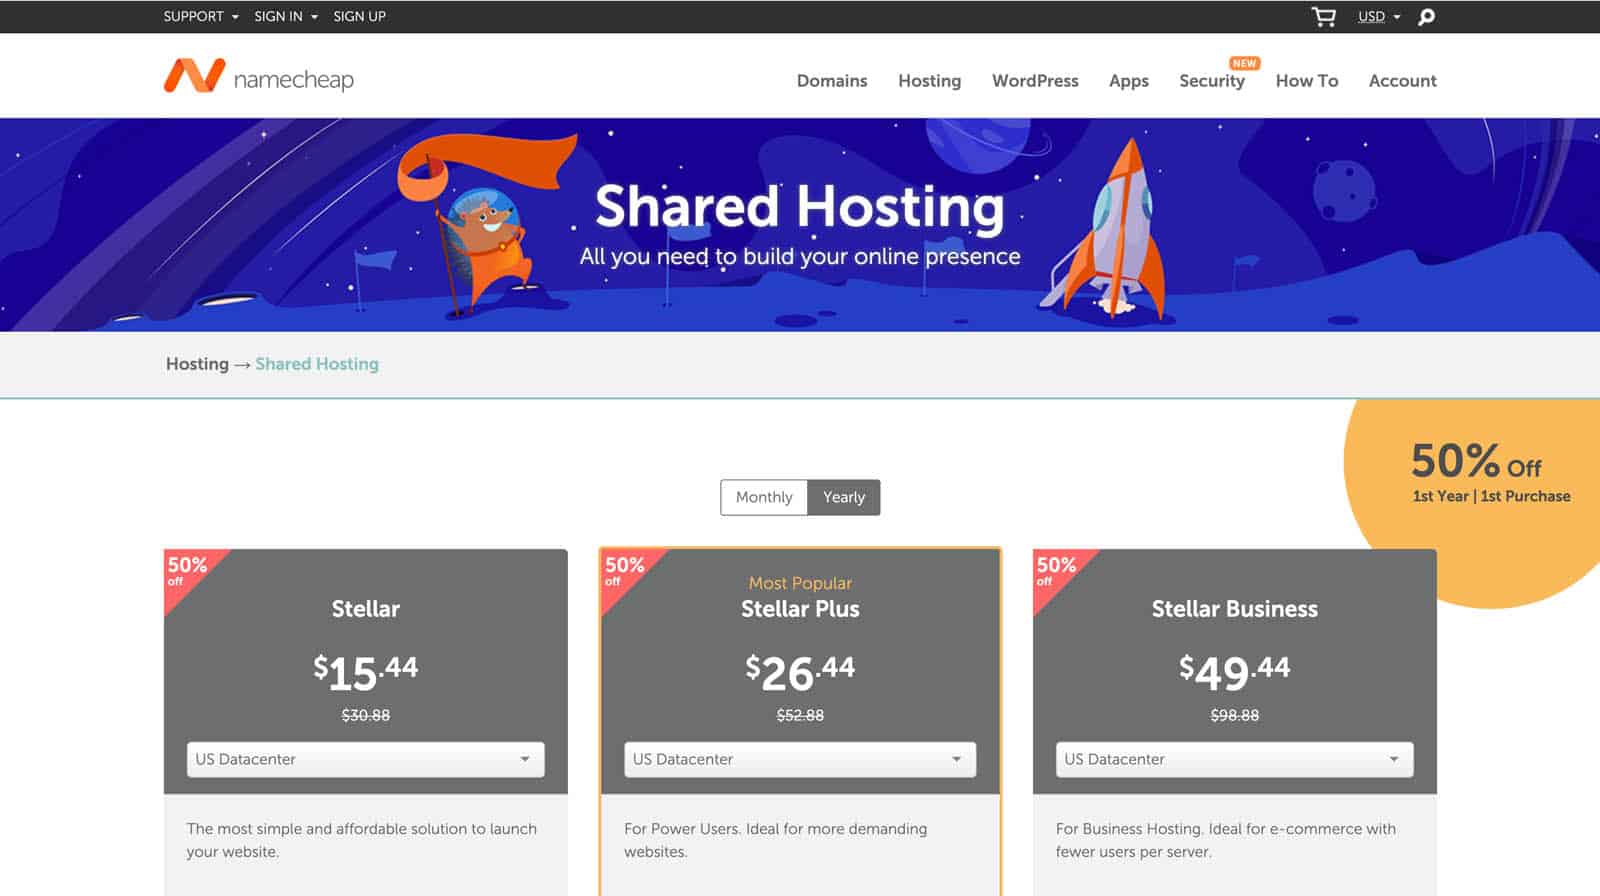Click the For Power Users description
Image resolution: width=1600 pixels, height=896 pixels.
pos(776,840)
